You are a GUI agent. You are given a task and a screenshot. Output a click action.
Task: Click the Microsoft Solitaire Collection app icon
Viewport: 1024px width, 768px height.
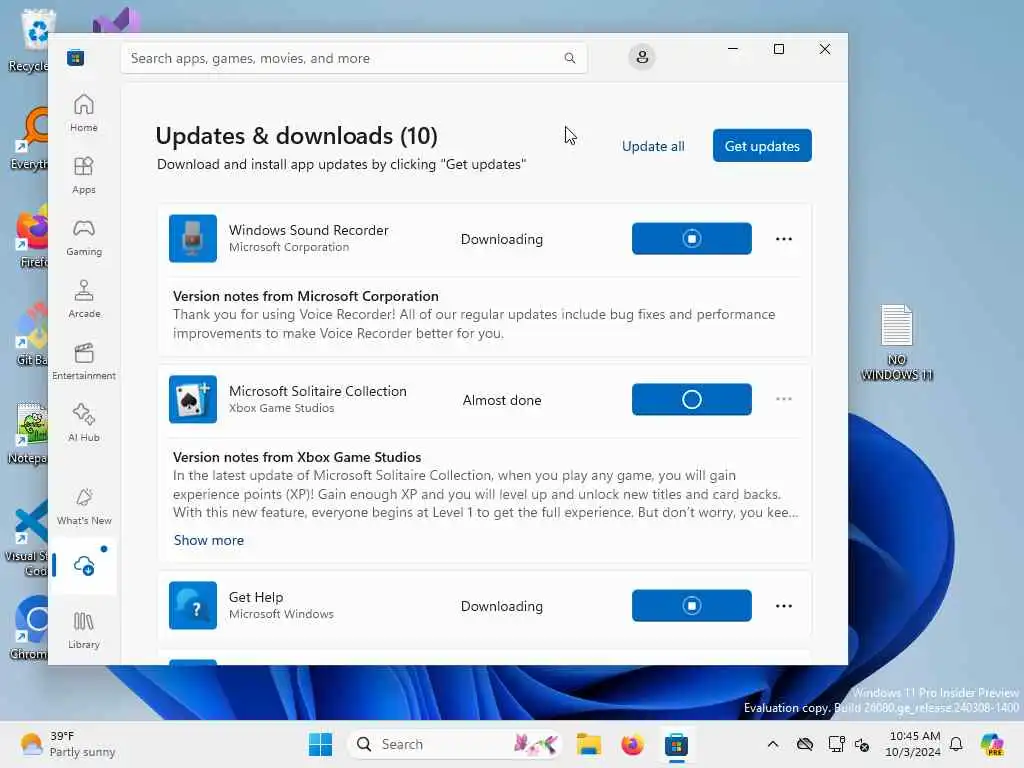193,399
